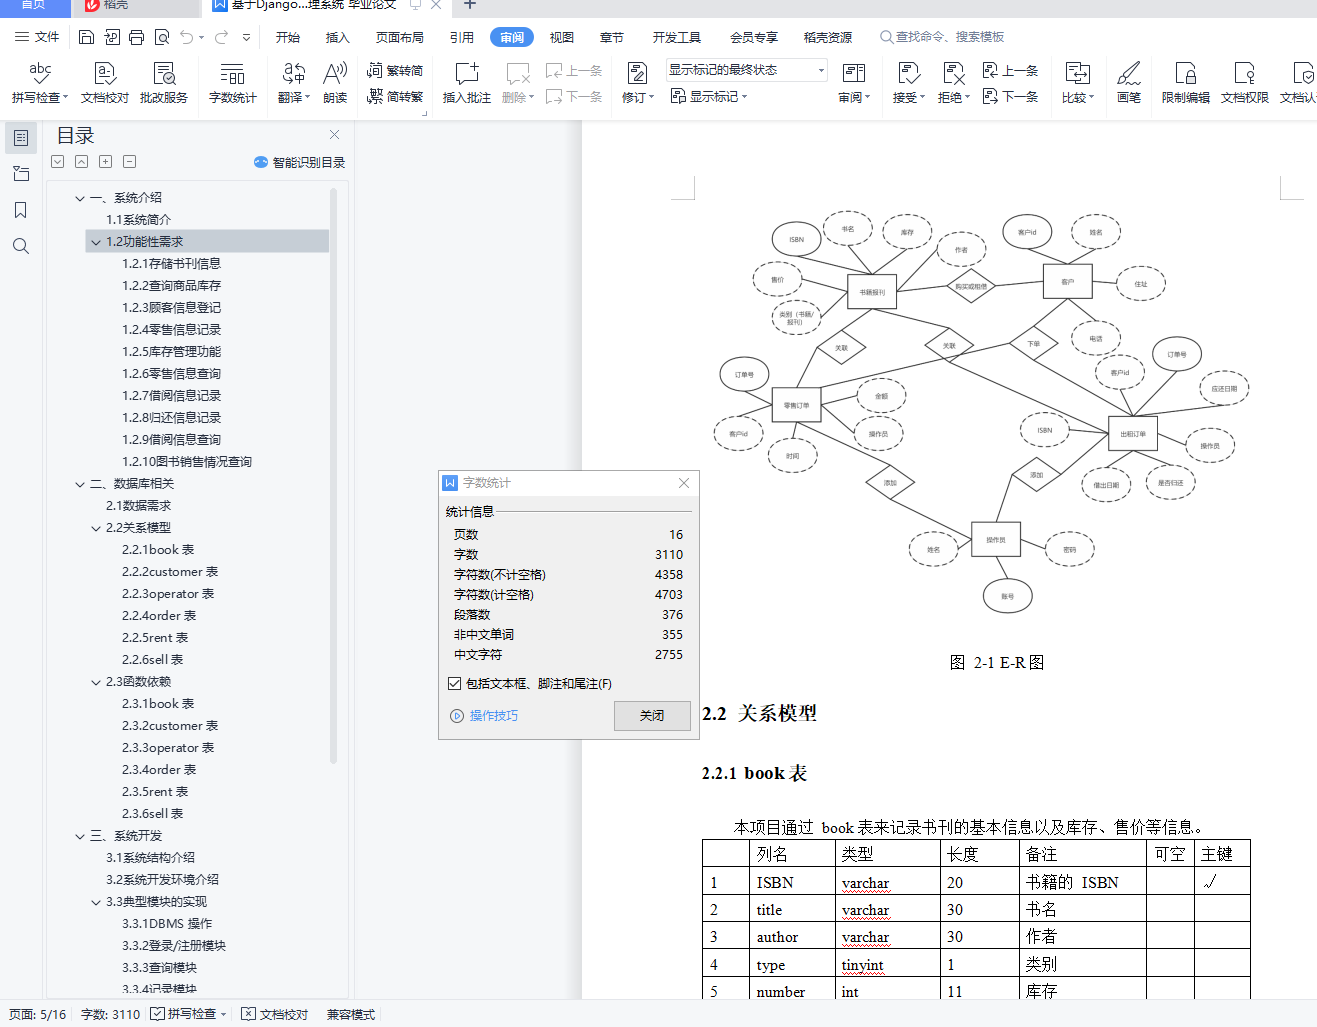Close the 字数统计 dialog with X
Image resolution: width=1317 pixels, height=1027 pixels.
(x=684, y=483)
